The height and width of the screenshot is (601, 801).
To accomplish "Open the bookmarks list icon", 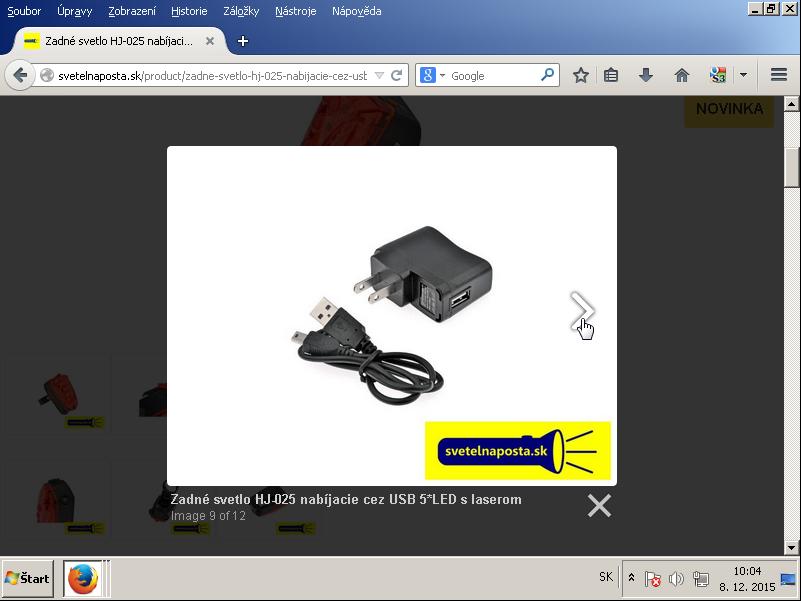I will pyautogui.click(x=611, y=76).
